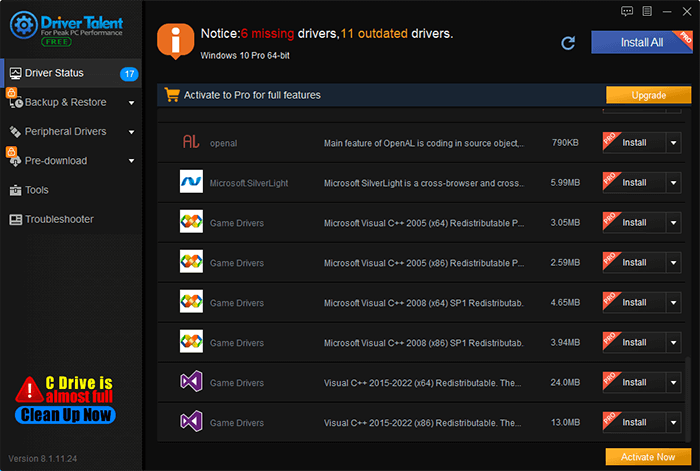Open install options dropdown for Microsoft SilverLight
The image size is (700, 471).
click(x=673, y=183)
